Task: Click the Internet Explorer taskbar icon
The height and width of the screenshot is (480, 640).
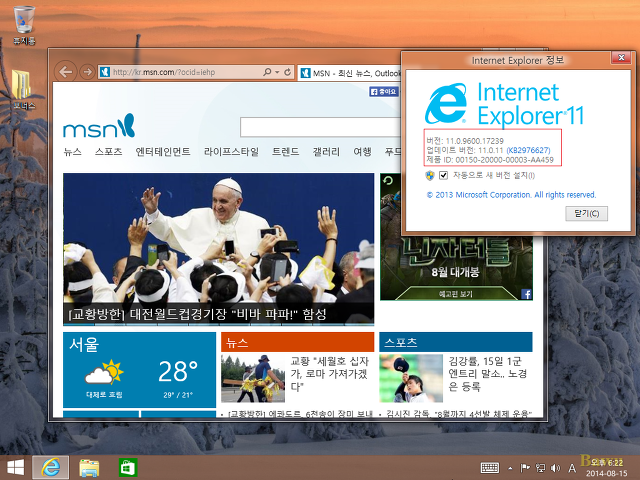Action: coord(51,468)
